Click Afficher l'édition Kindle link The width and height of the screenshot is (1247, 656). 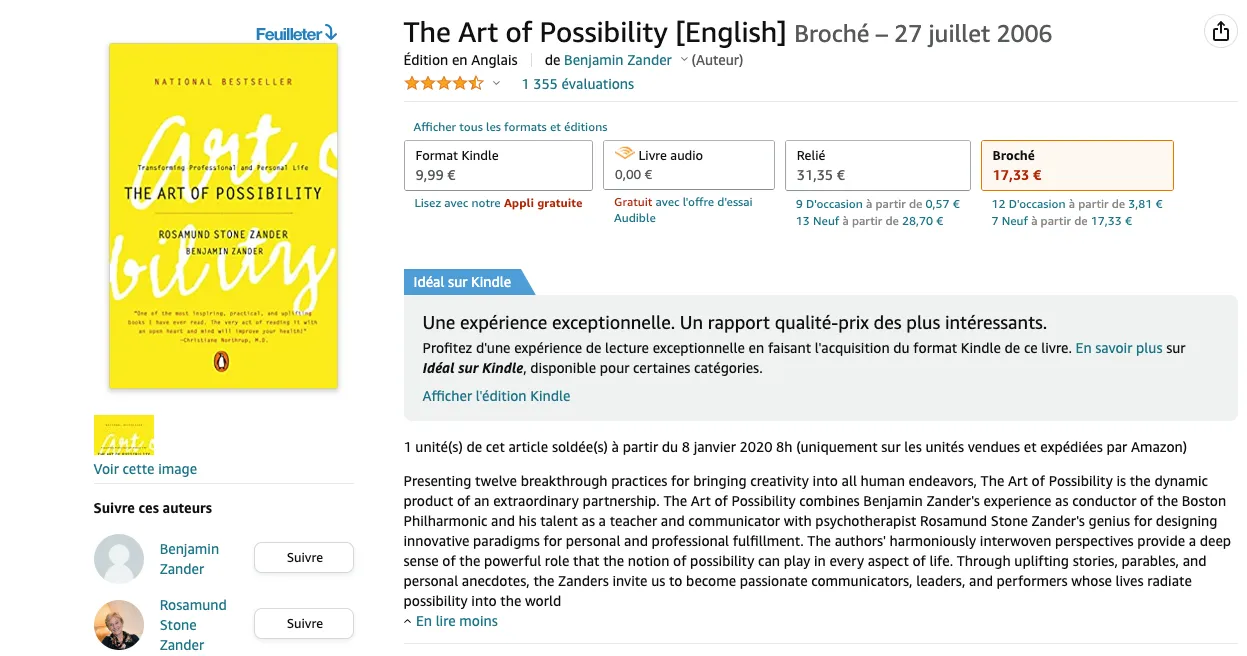point(496,396)
